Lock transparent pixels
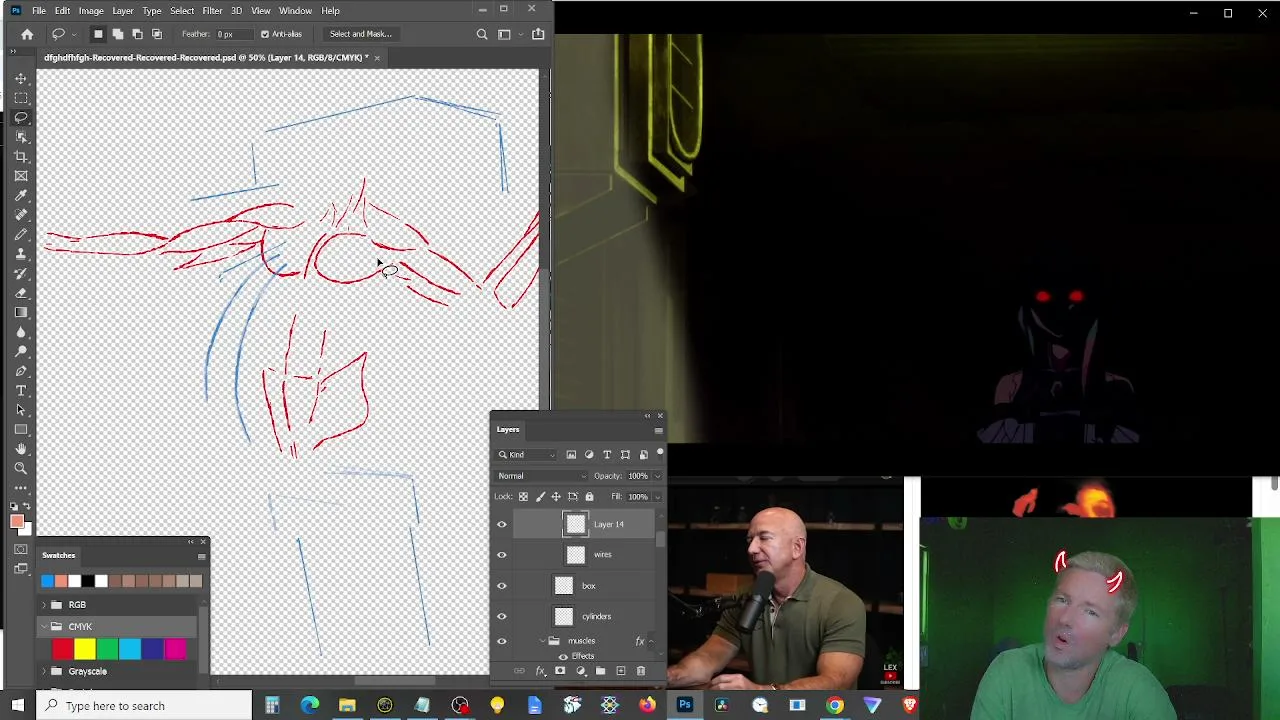 click(523, 497)
